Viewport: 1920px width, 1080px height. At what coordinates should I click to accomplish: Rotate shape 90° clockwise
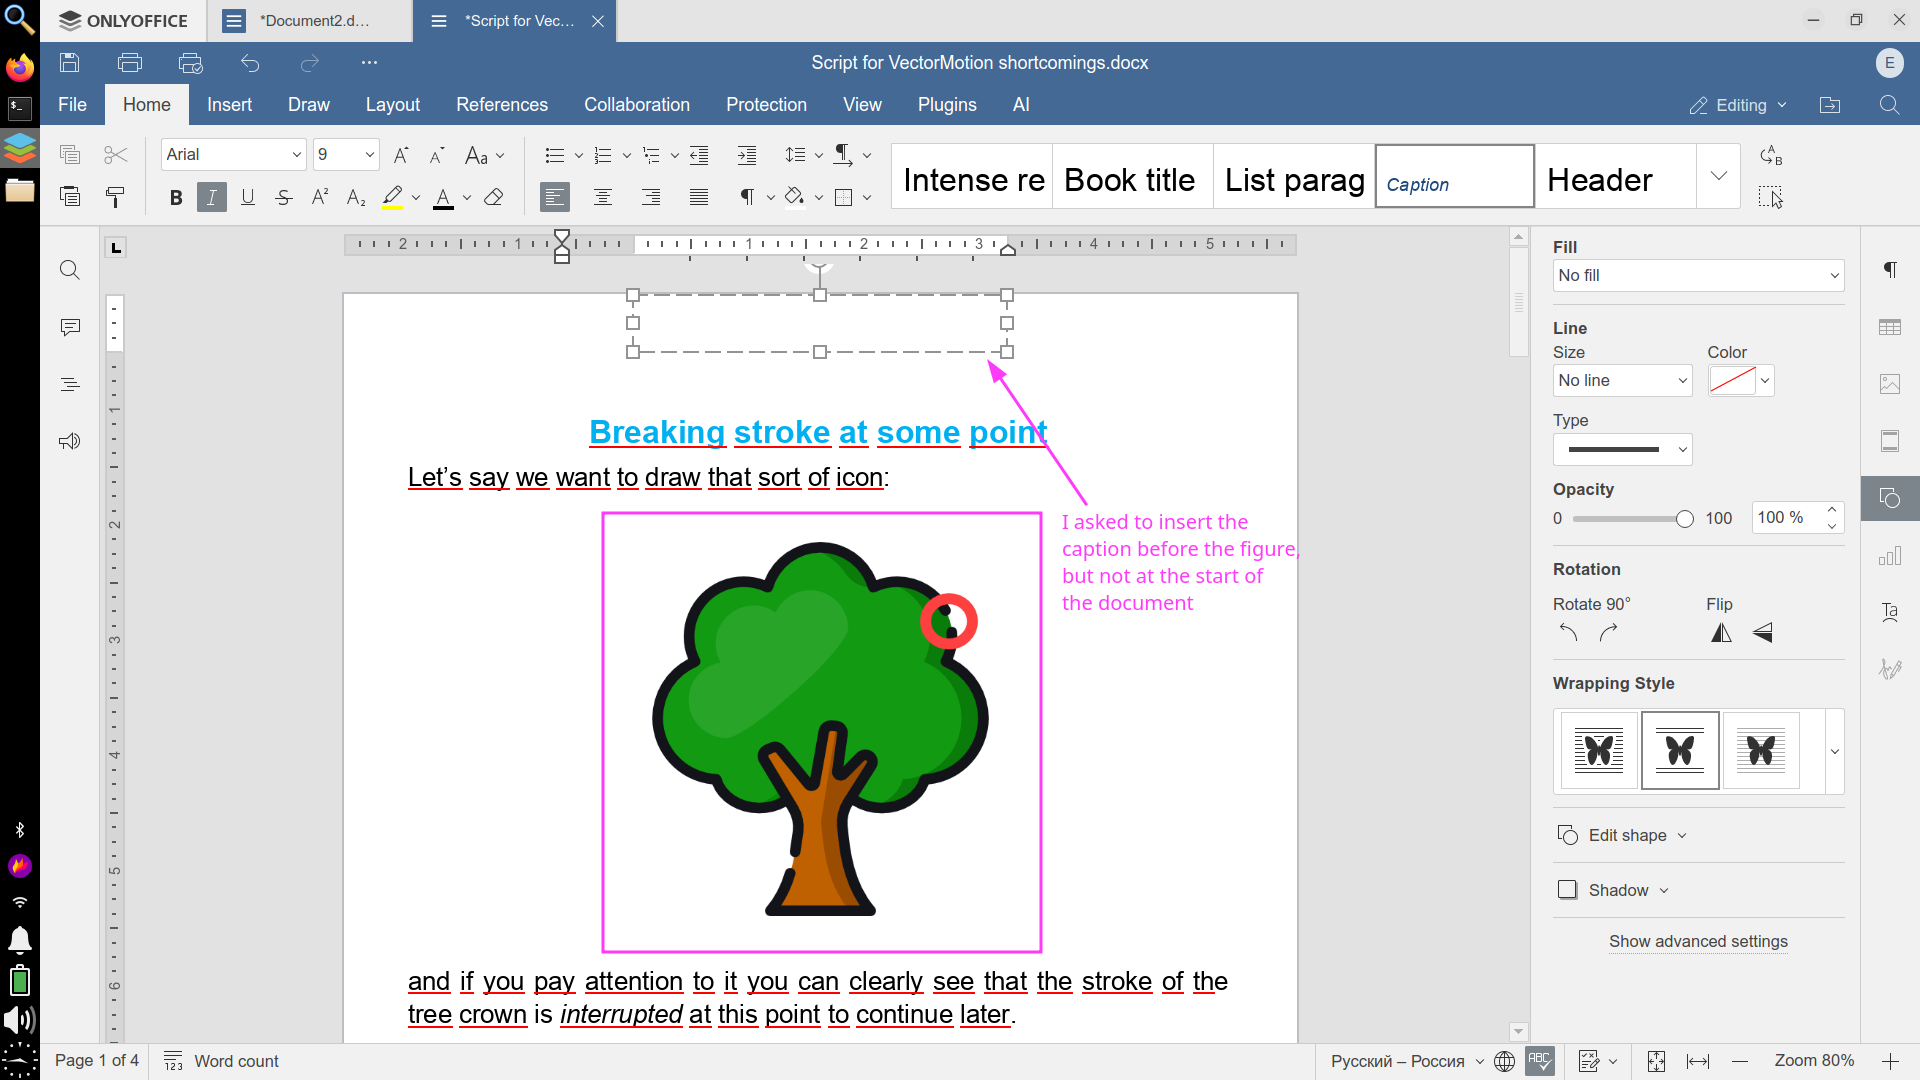point(1608,633)
